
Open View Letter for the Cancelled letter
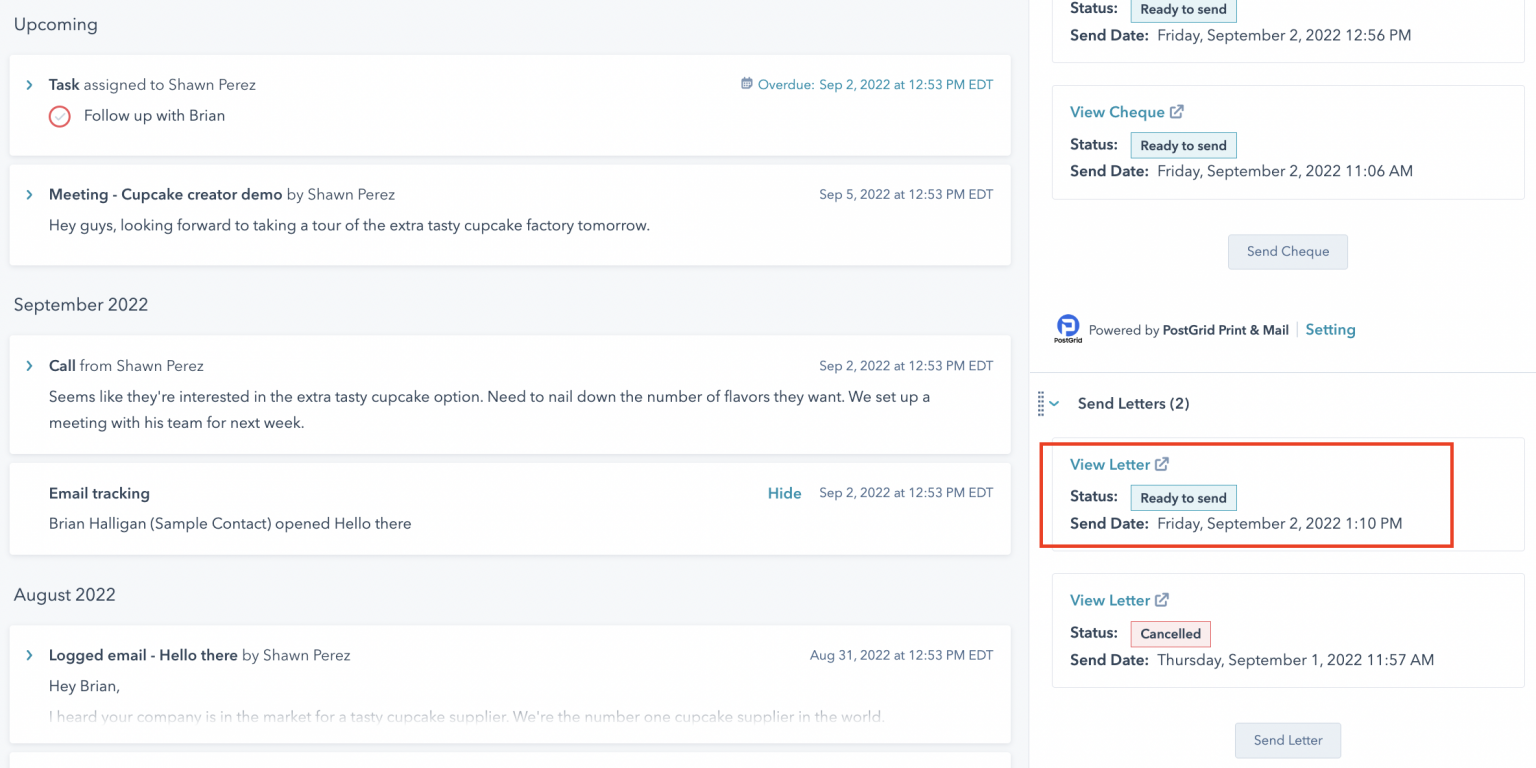pyautogui.click(x=1110, y=600)
